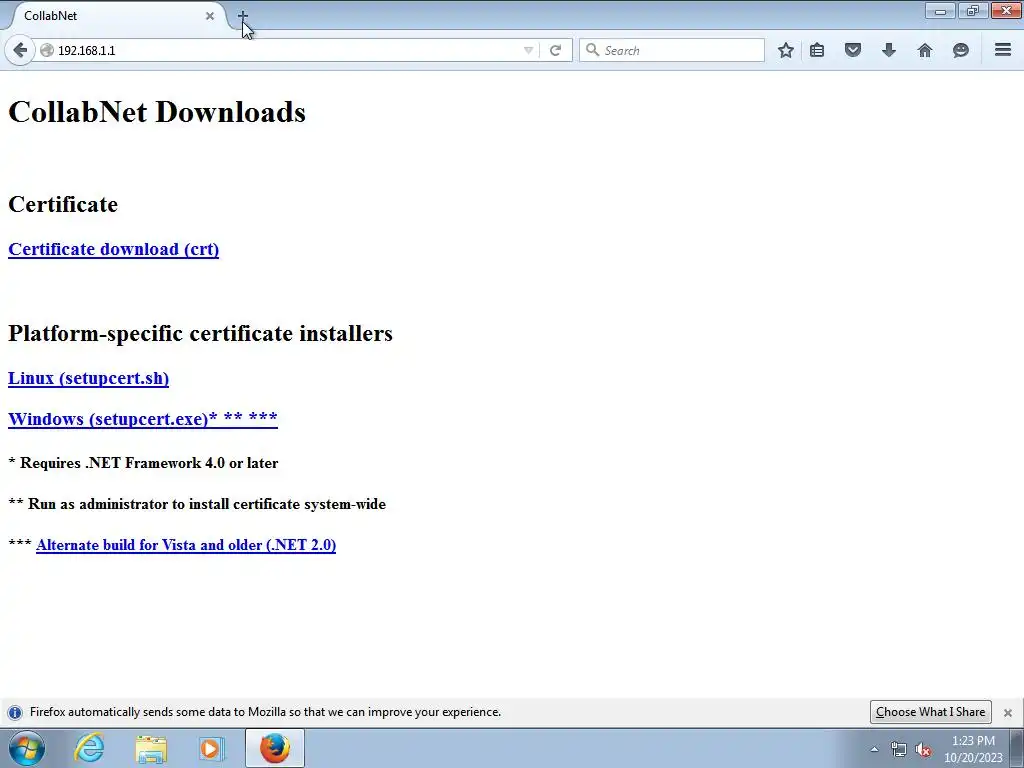Minimize the Firefox window
The height and width of the screenshot is (768, 1024).
(x=940, y=10)
